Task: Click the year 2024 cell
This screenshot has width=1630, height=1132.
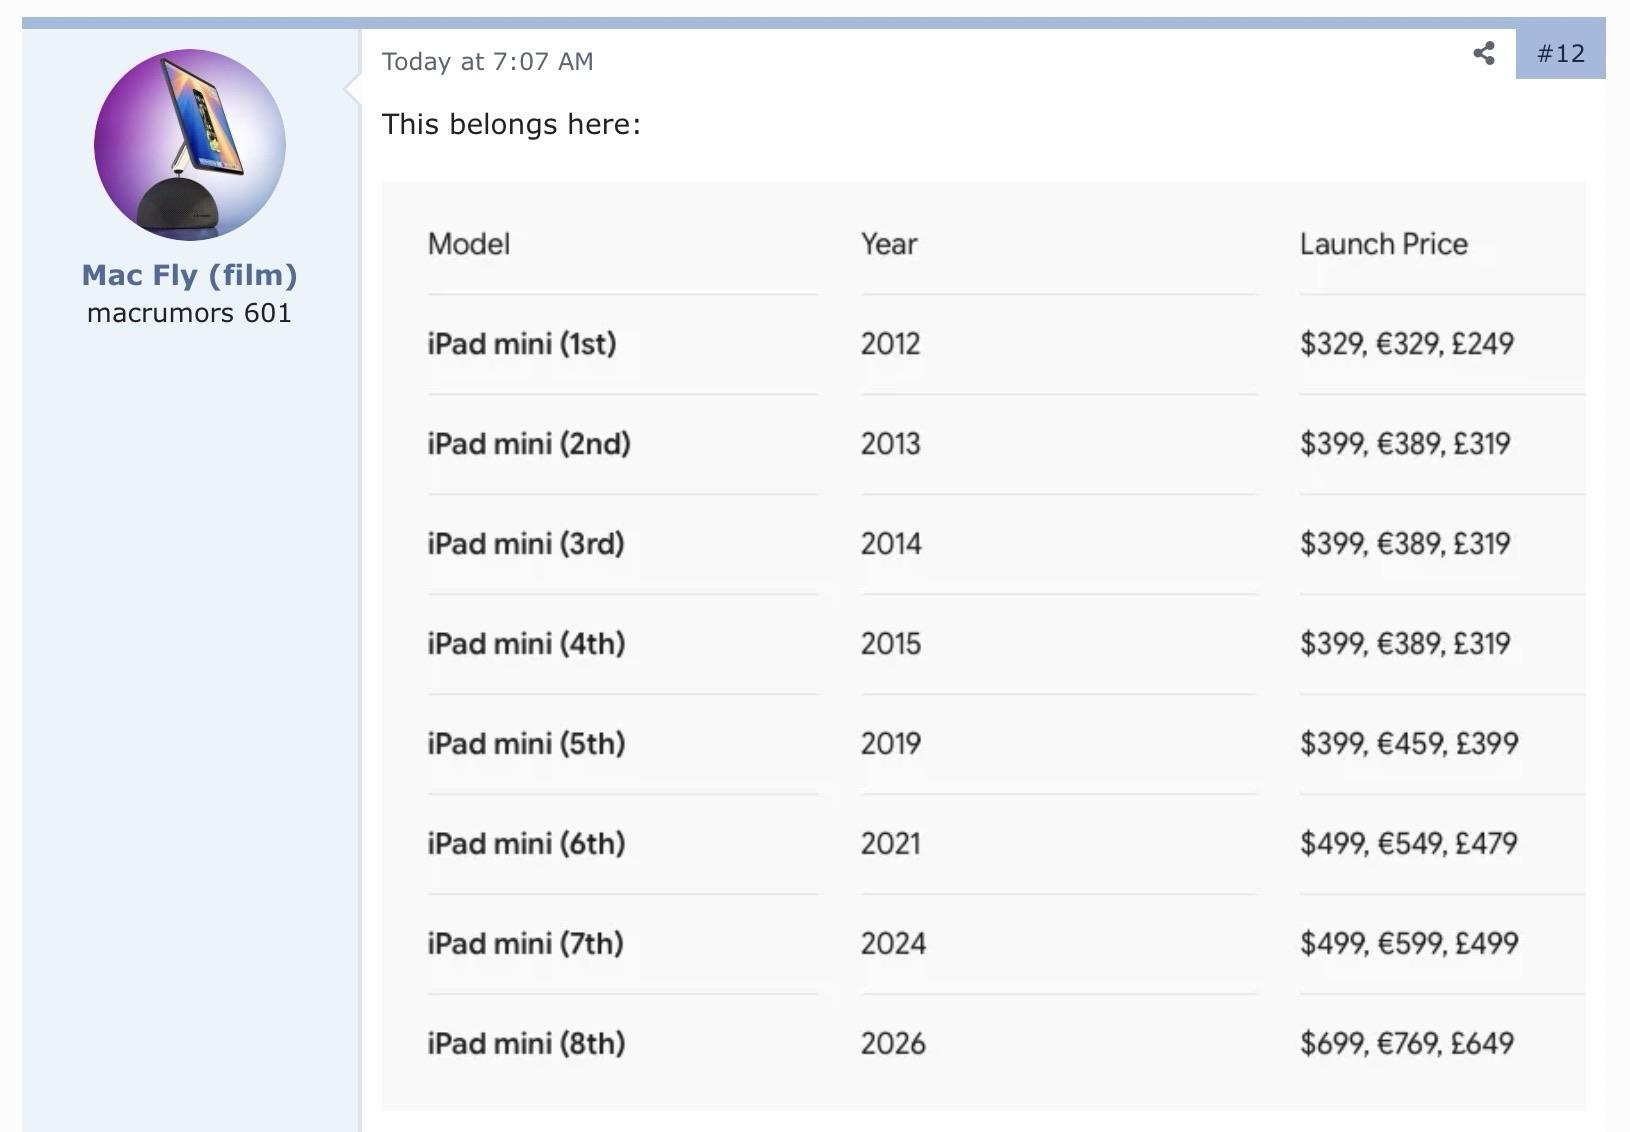Action: click(893, 944)
